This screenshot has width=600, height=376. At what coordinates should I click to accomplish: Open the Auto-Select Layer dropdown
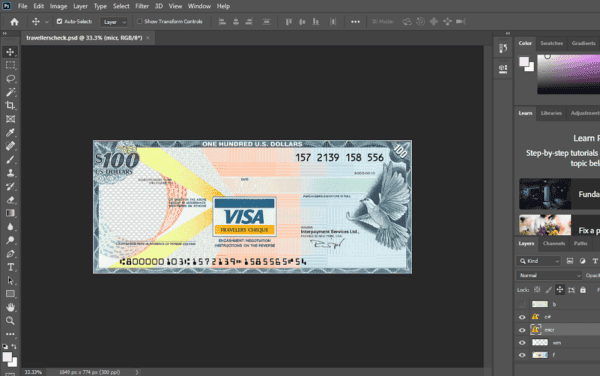(114, 22)
